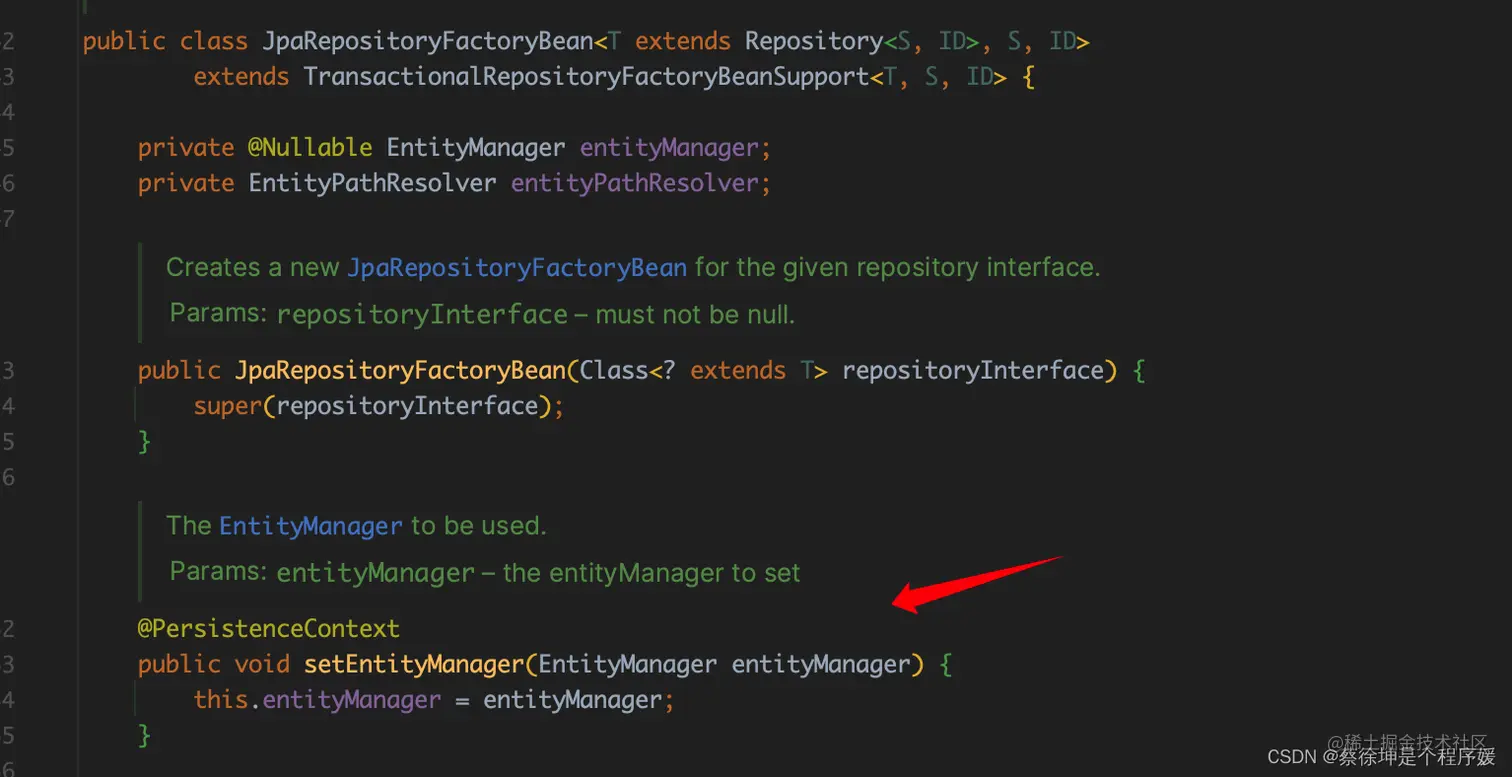1512x777 pixels.
Task: Click public keyword of the constructor
Action: pyautogui.click(x=179, y=371)
